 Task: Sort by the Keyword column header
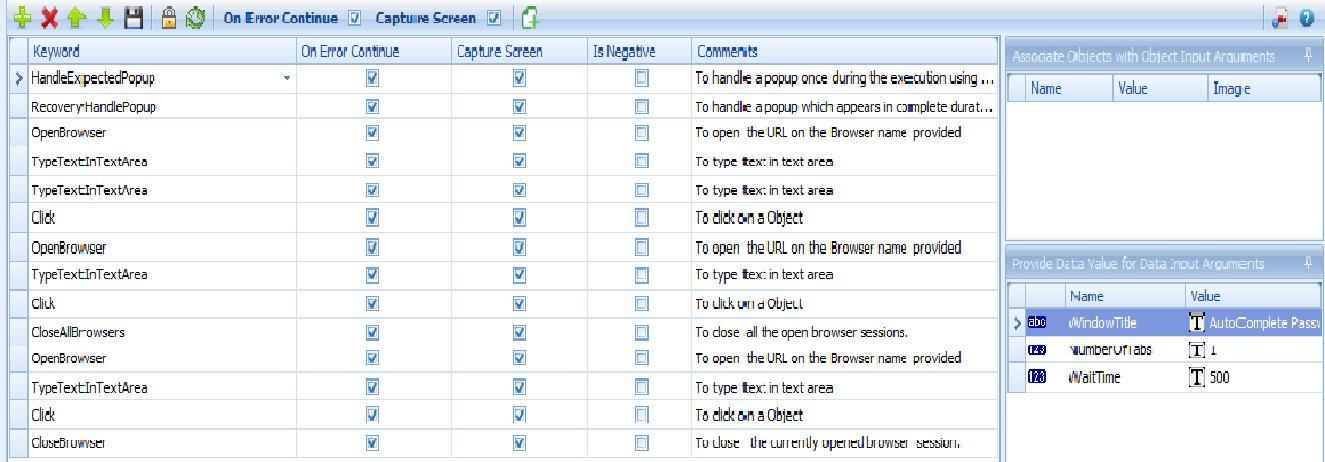point(160,51)
